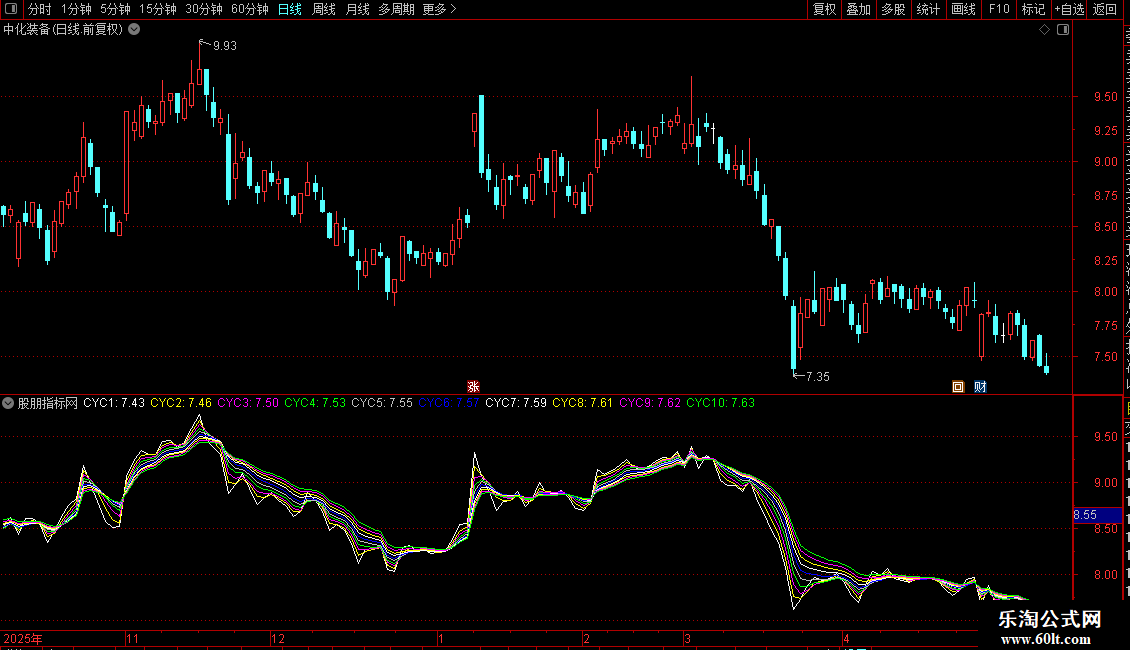Open F10 company information

(x=999, y=9)
